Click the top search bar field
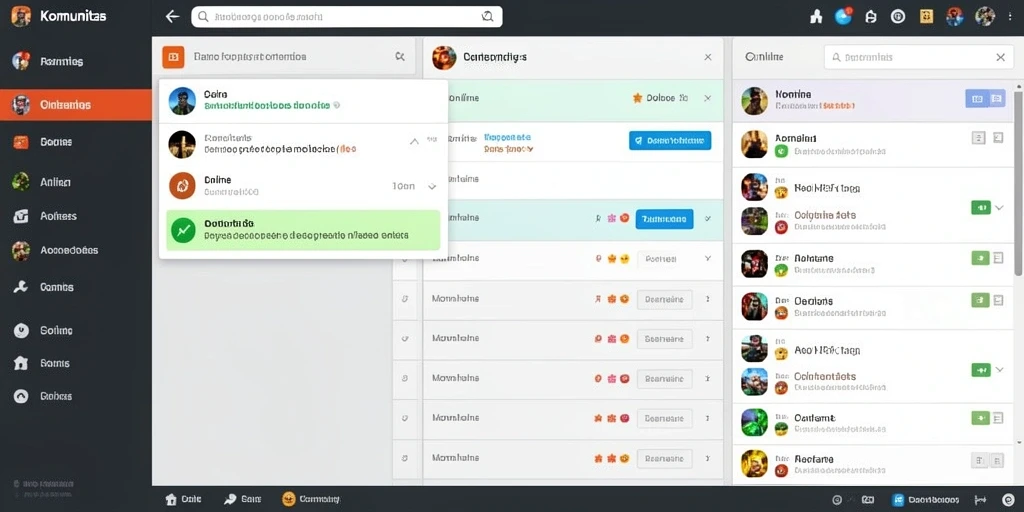The width and height of the screenshot is (1024, 512). (347, 17)
